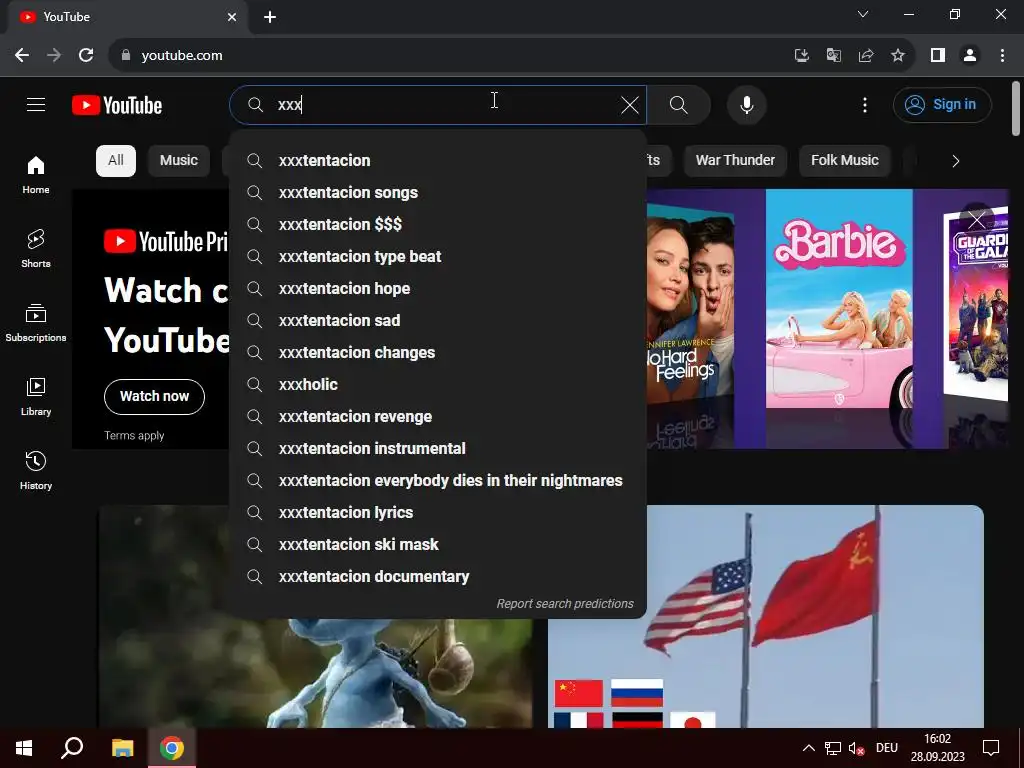This screenshot has height=768, width=1024.
Task: Start voice search with the microphone
Action: [x=746, y=104]
